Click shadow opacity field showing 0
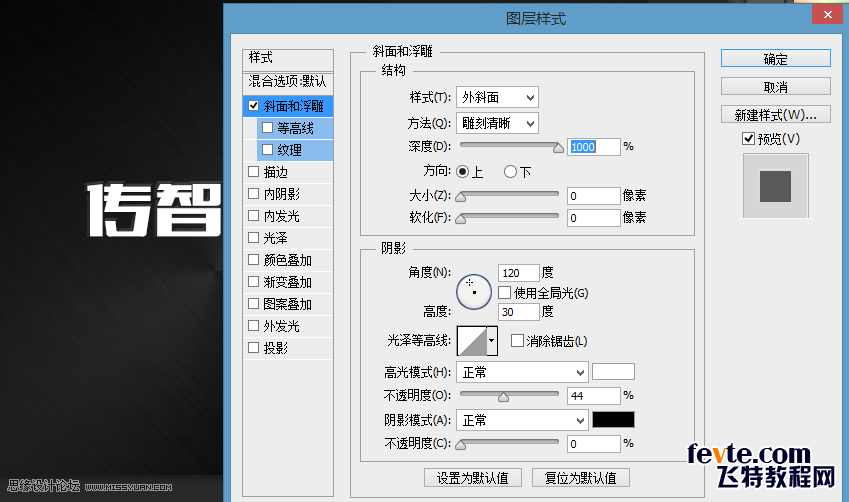The image size is (849, 502). point(593,444)
